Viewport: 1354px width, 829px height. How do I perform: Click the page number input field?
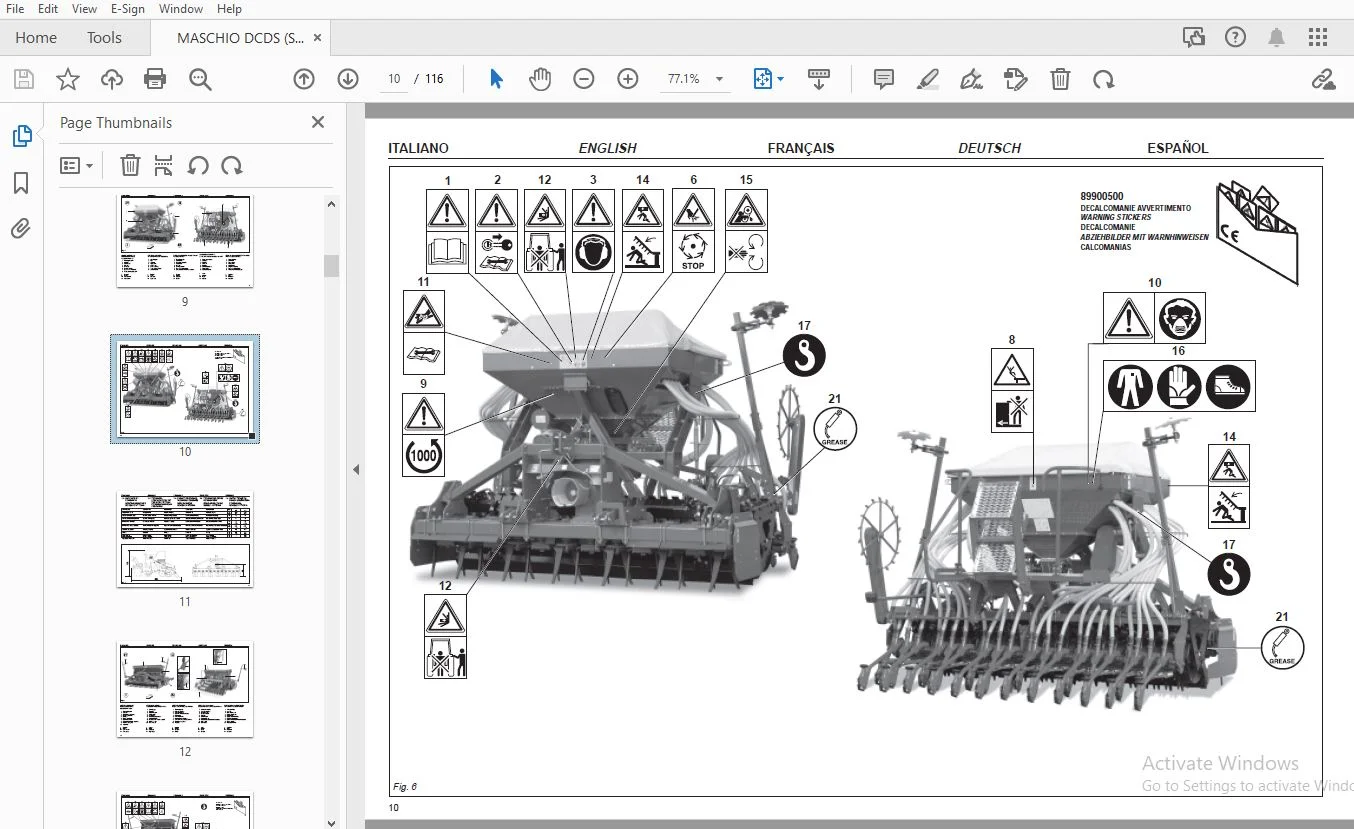394,79
